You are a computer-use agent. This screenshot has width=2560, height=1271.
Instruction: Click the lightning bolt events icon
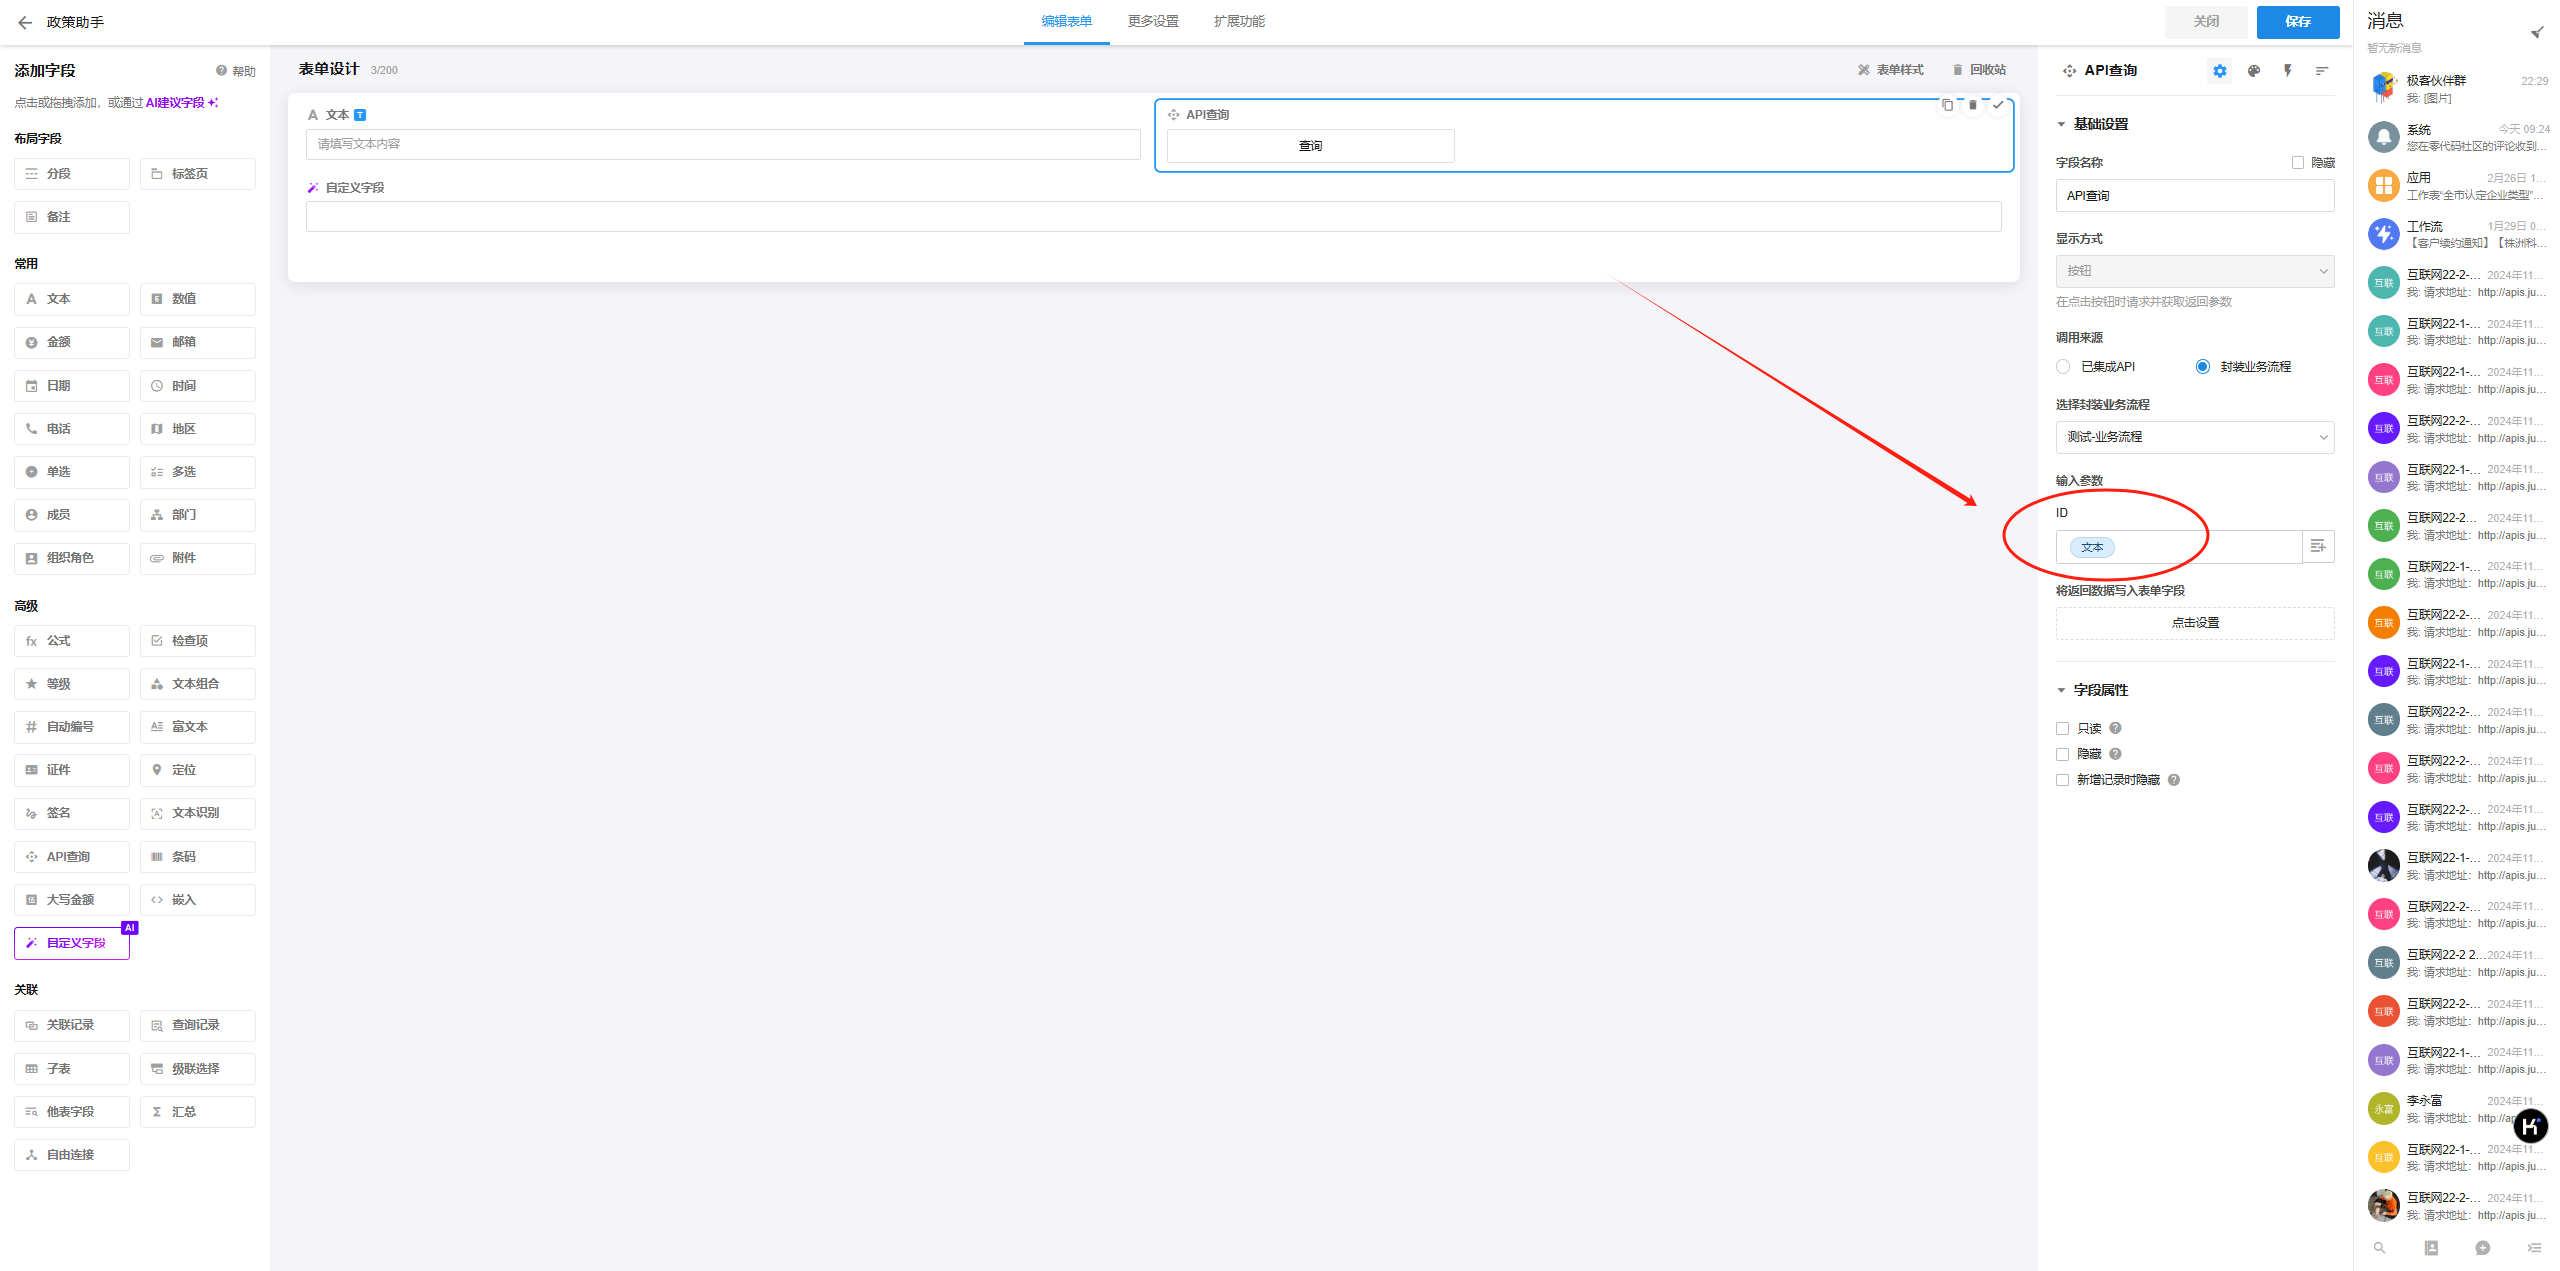(x=2287, y=71)
